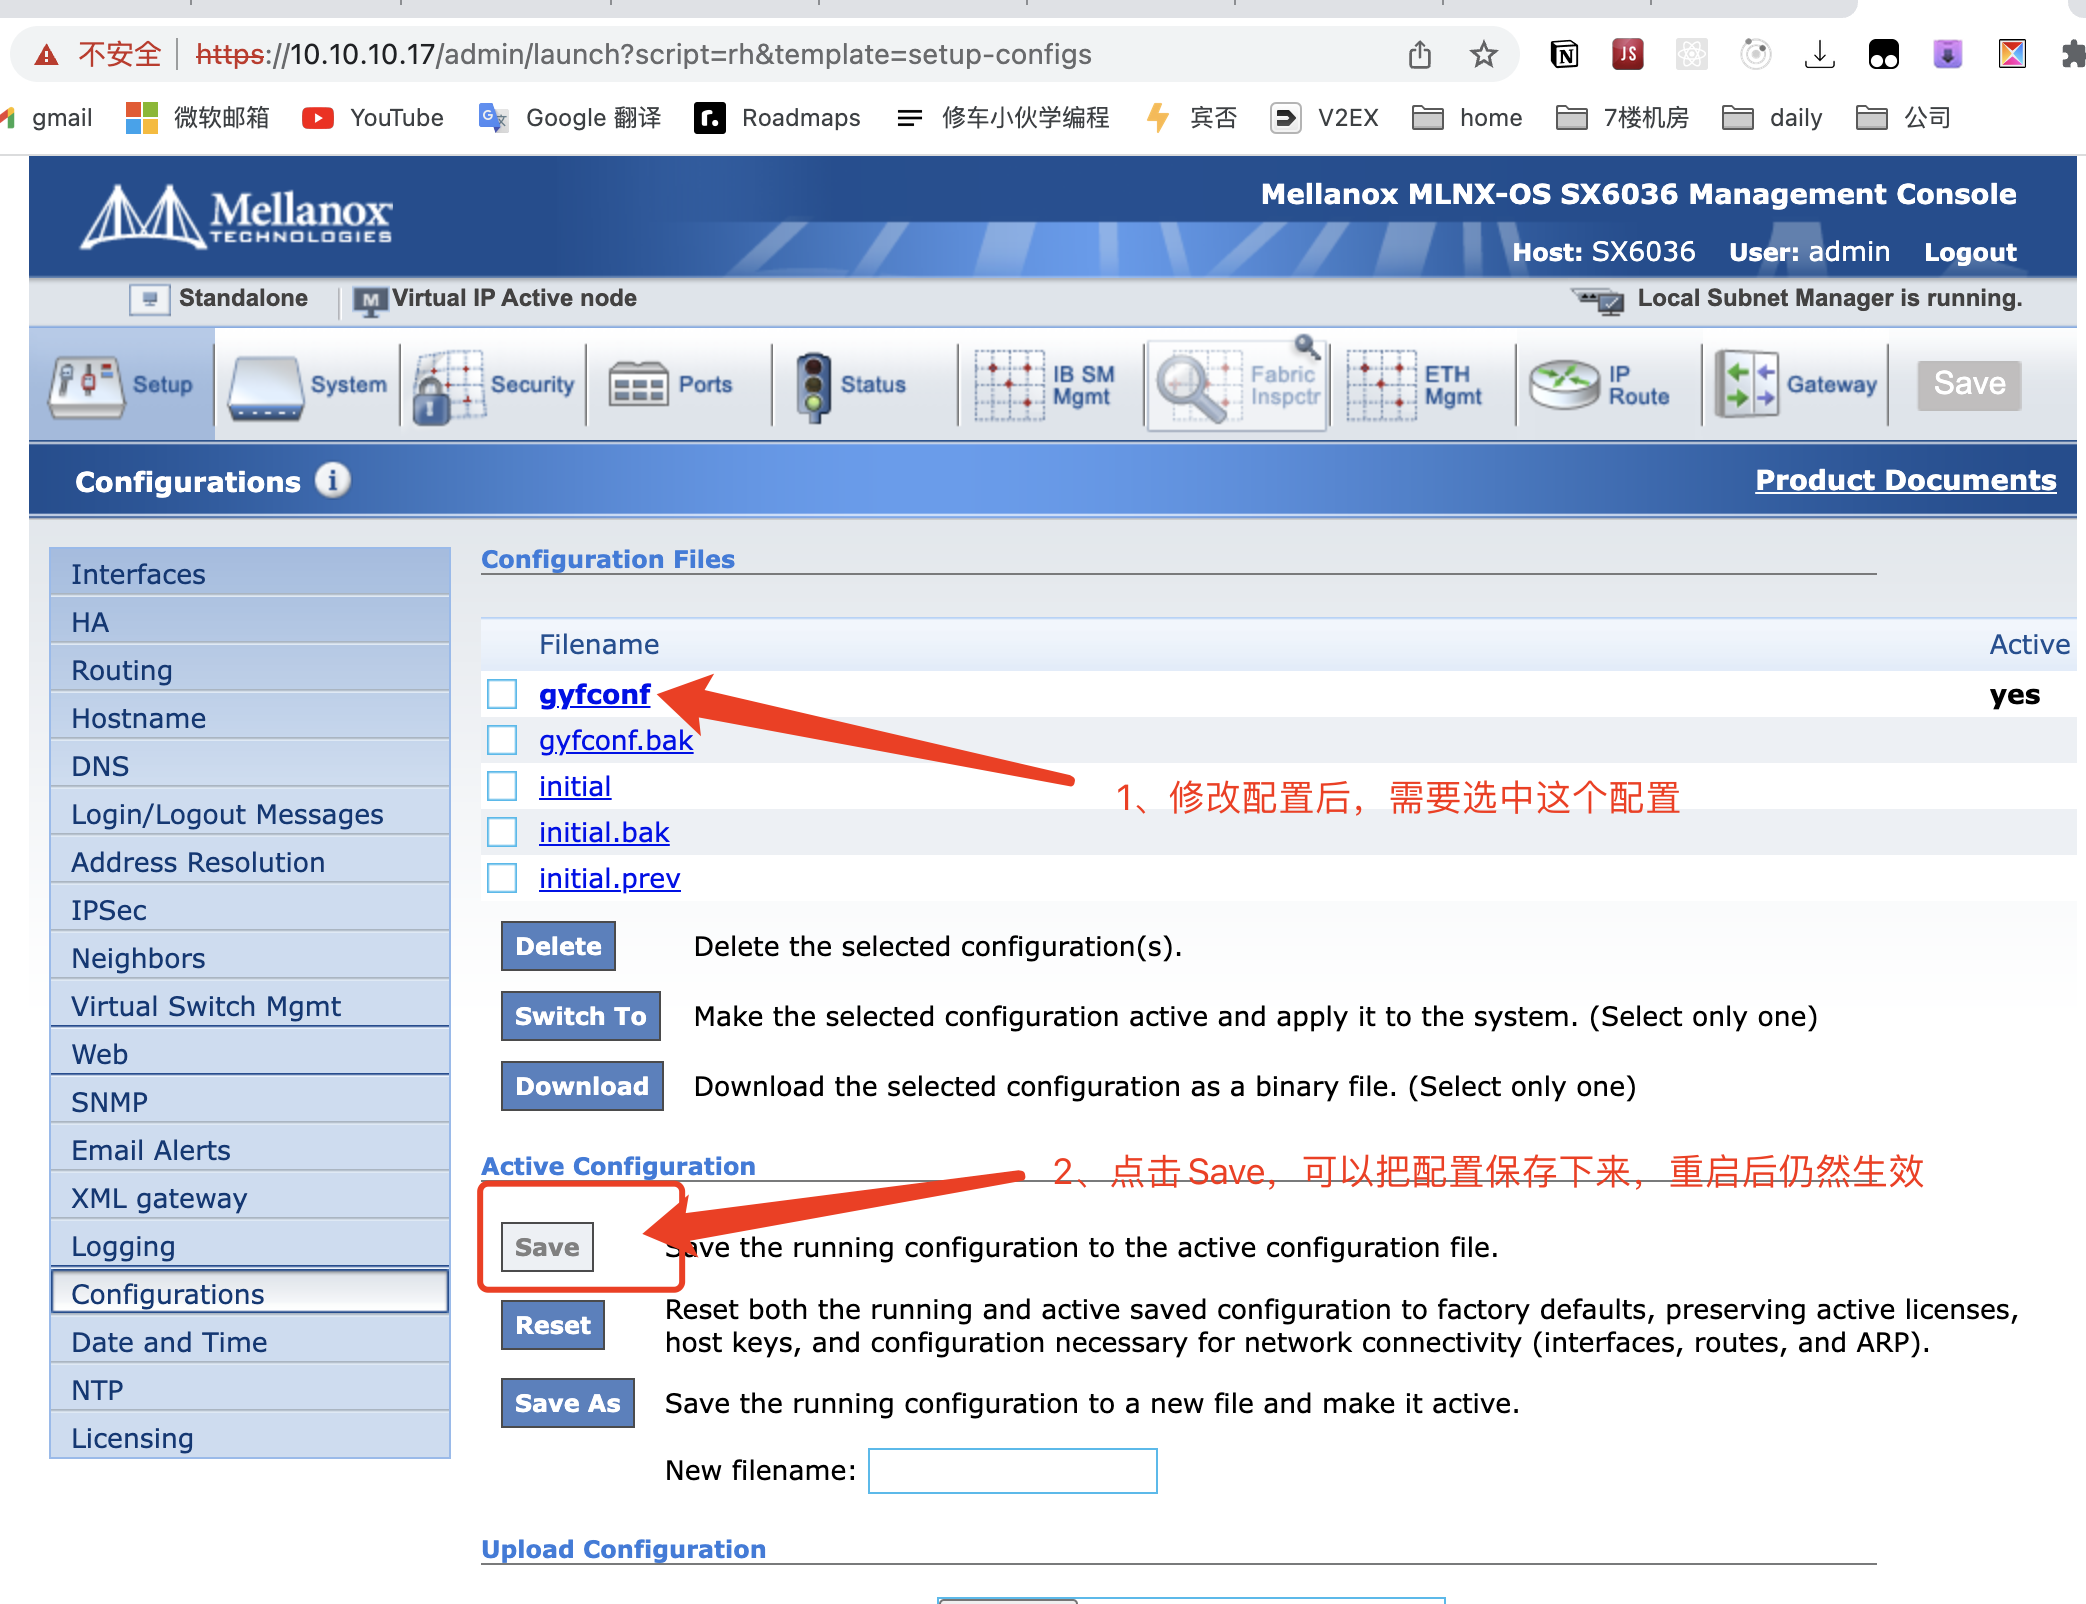This screenshot has width=2086, height=1604.
Task: Open the 微软邮箱 bookmark
Action: (x=198, y=118)
